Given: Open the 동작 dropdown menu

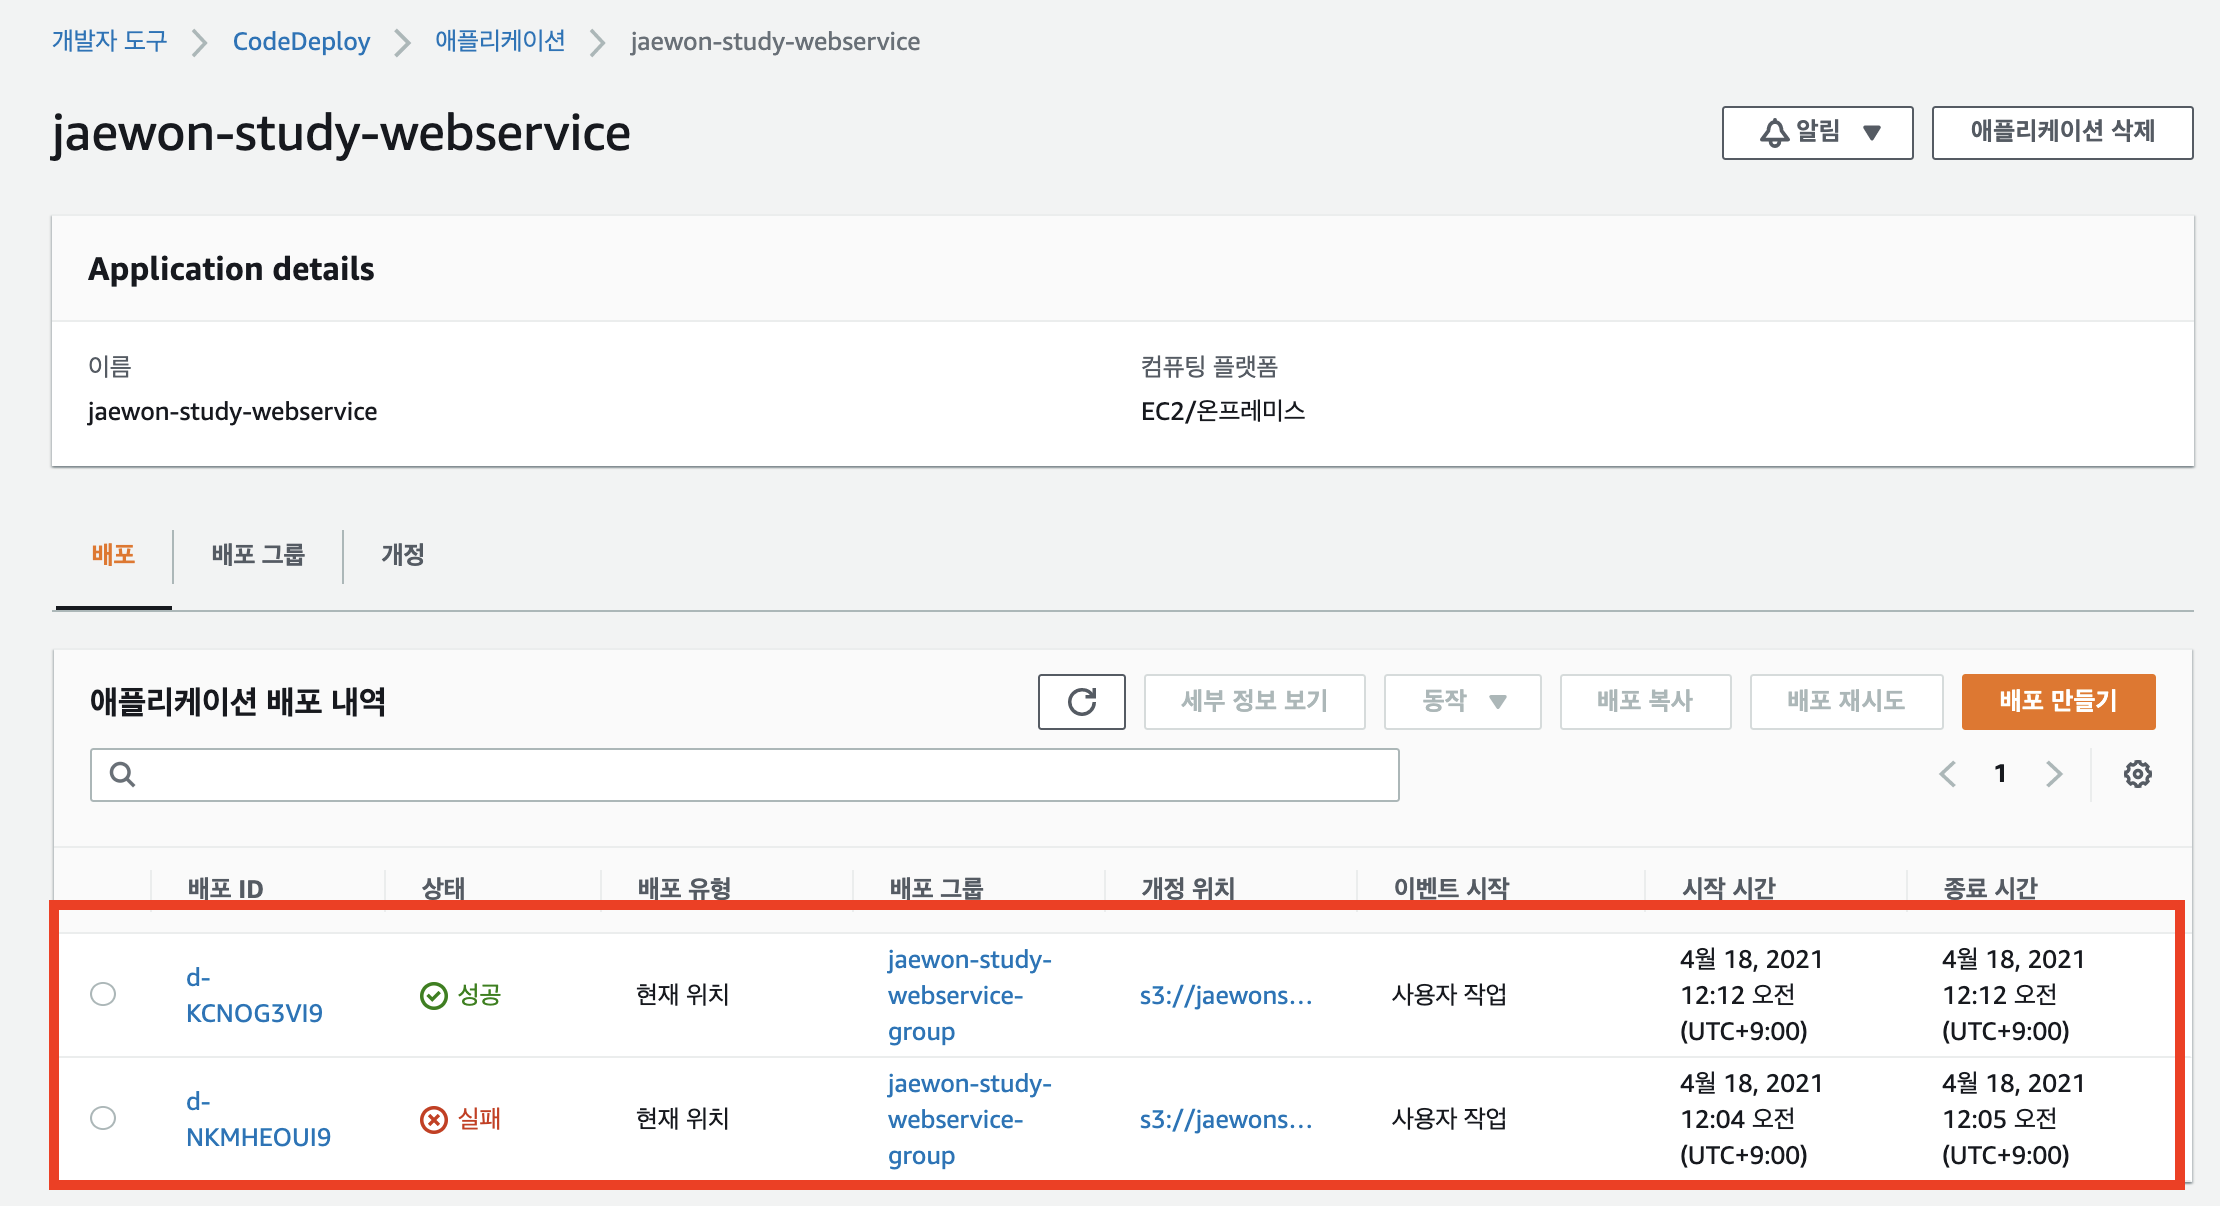Looking at the screenshot, I should coord(1462,701).
